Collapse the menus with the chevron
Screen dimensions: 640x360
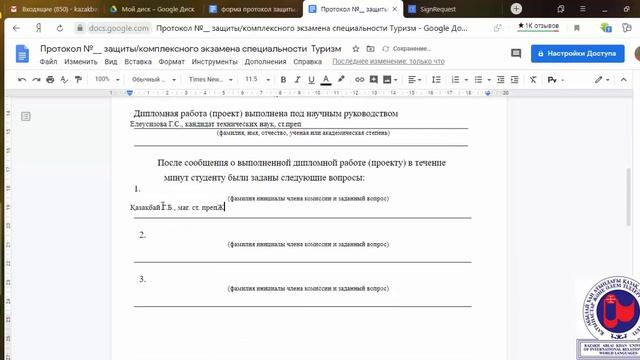[623, 80]
